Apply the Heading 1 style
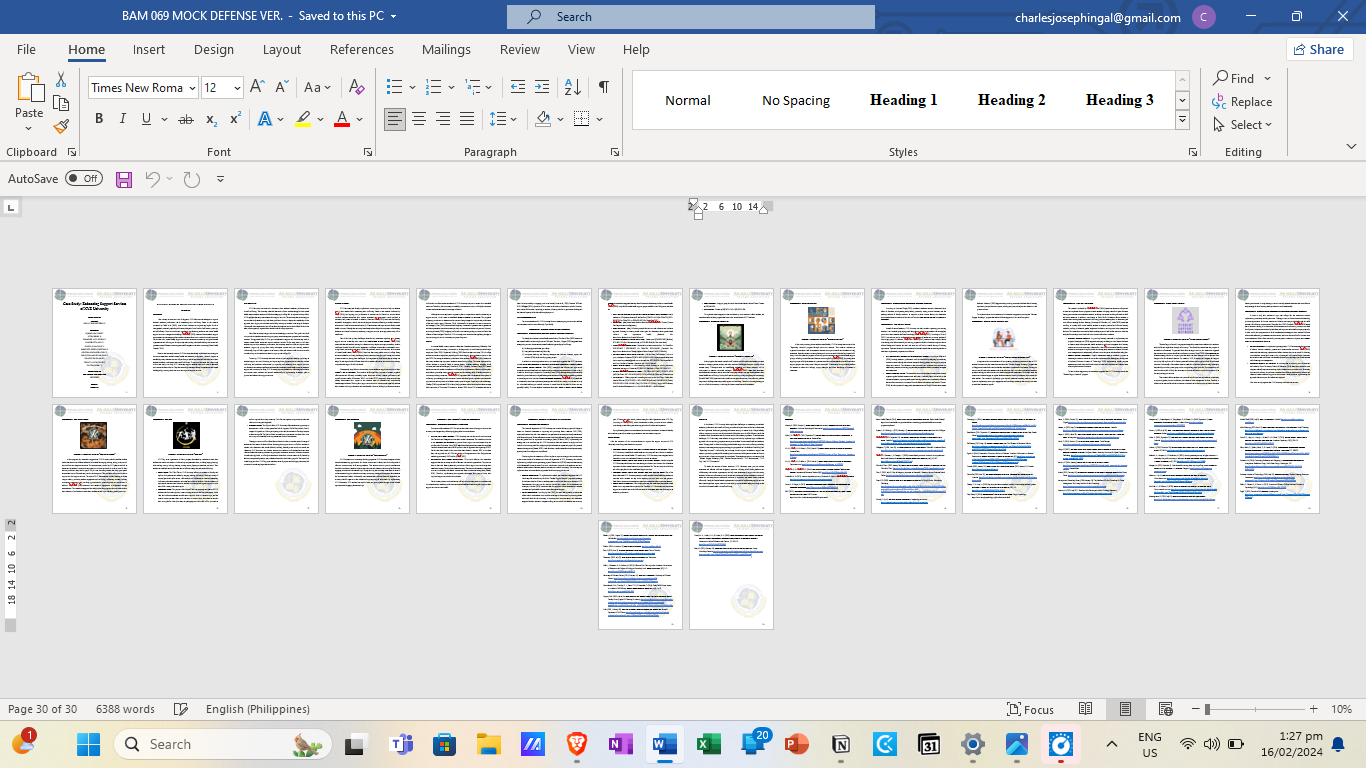1366x768 pixels. coord(904,100)
